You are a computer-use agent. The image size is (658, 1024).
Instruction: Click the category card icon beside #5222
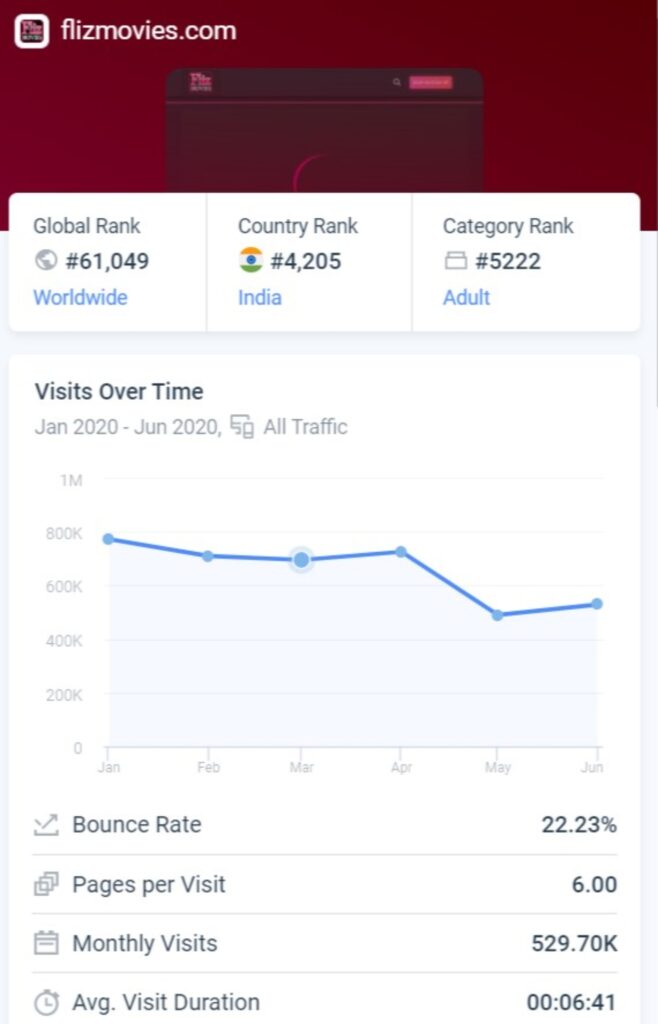pyautogui.click(x=455, y=262)
